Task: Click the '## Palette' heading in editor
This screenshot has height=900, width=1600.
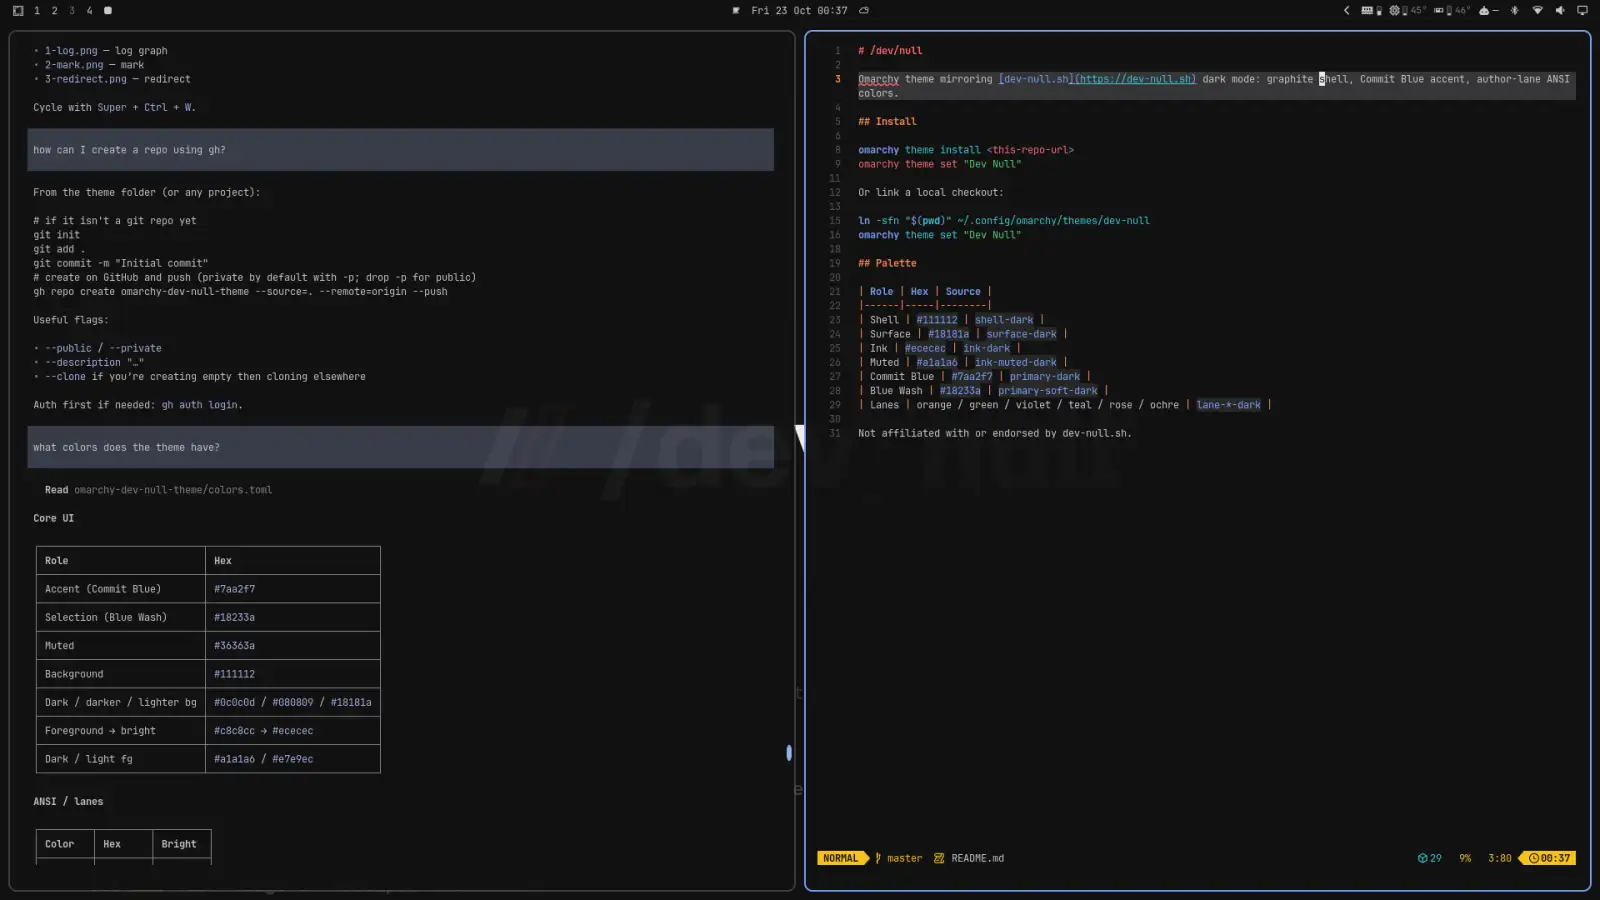Action: pos(887,263)
